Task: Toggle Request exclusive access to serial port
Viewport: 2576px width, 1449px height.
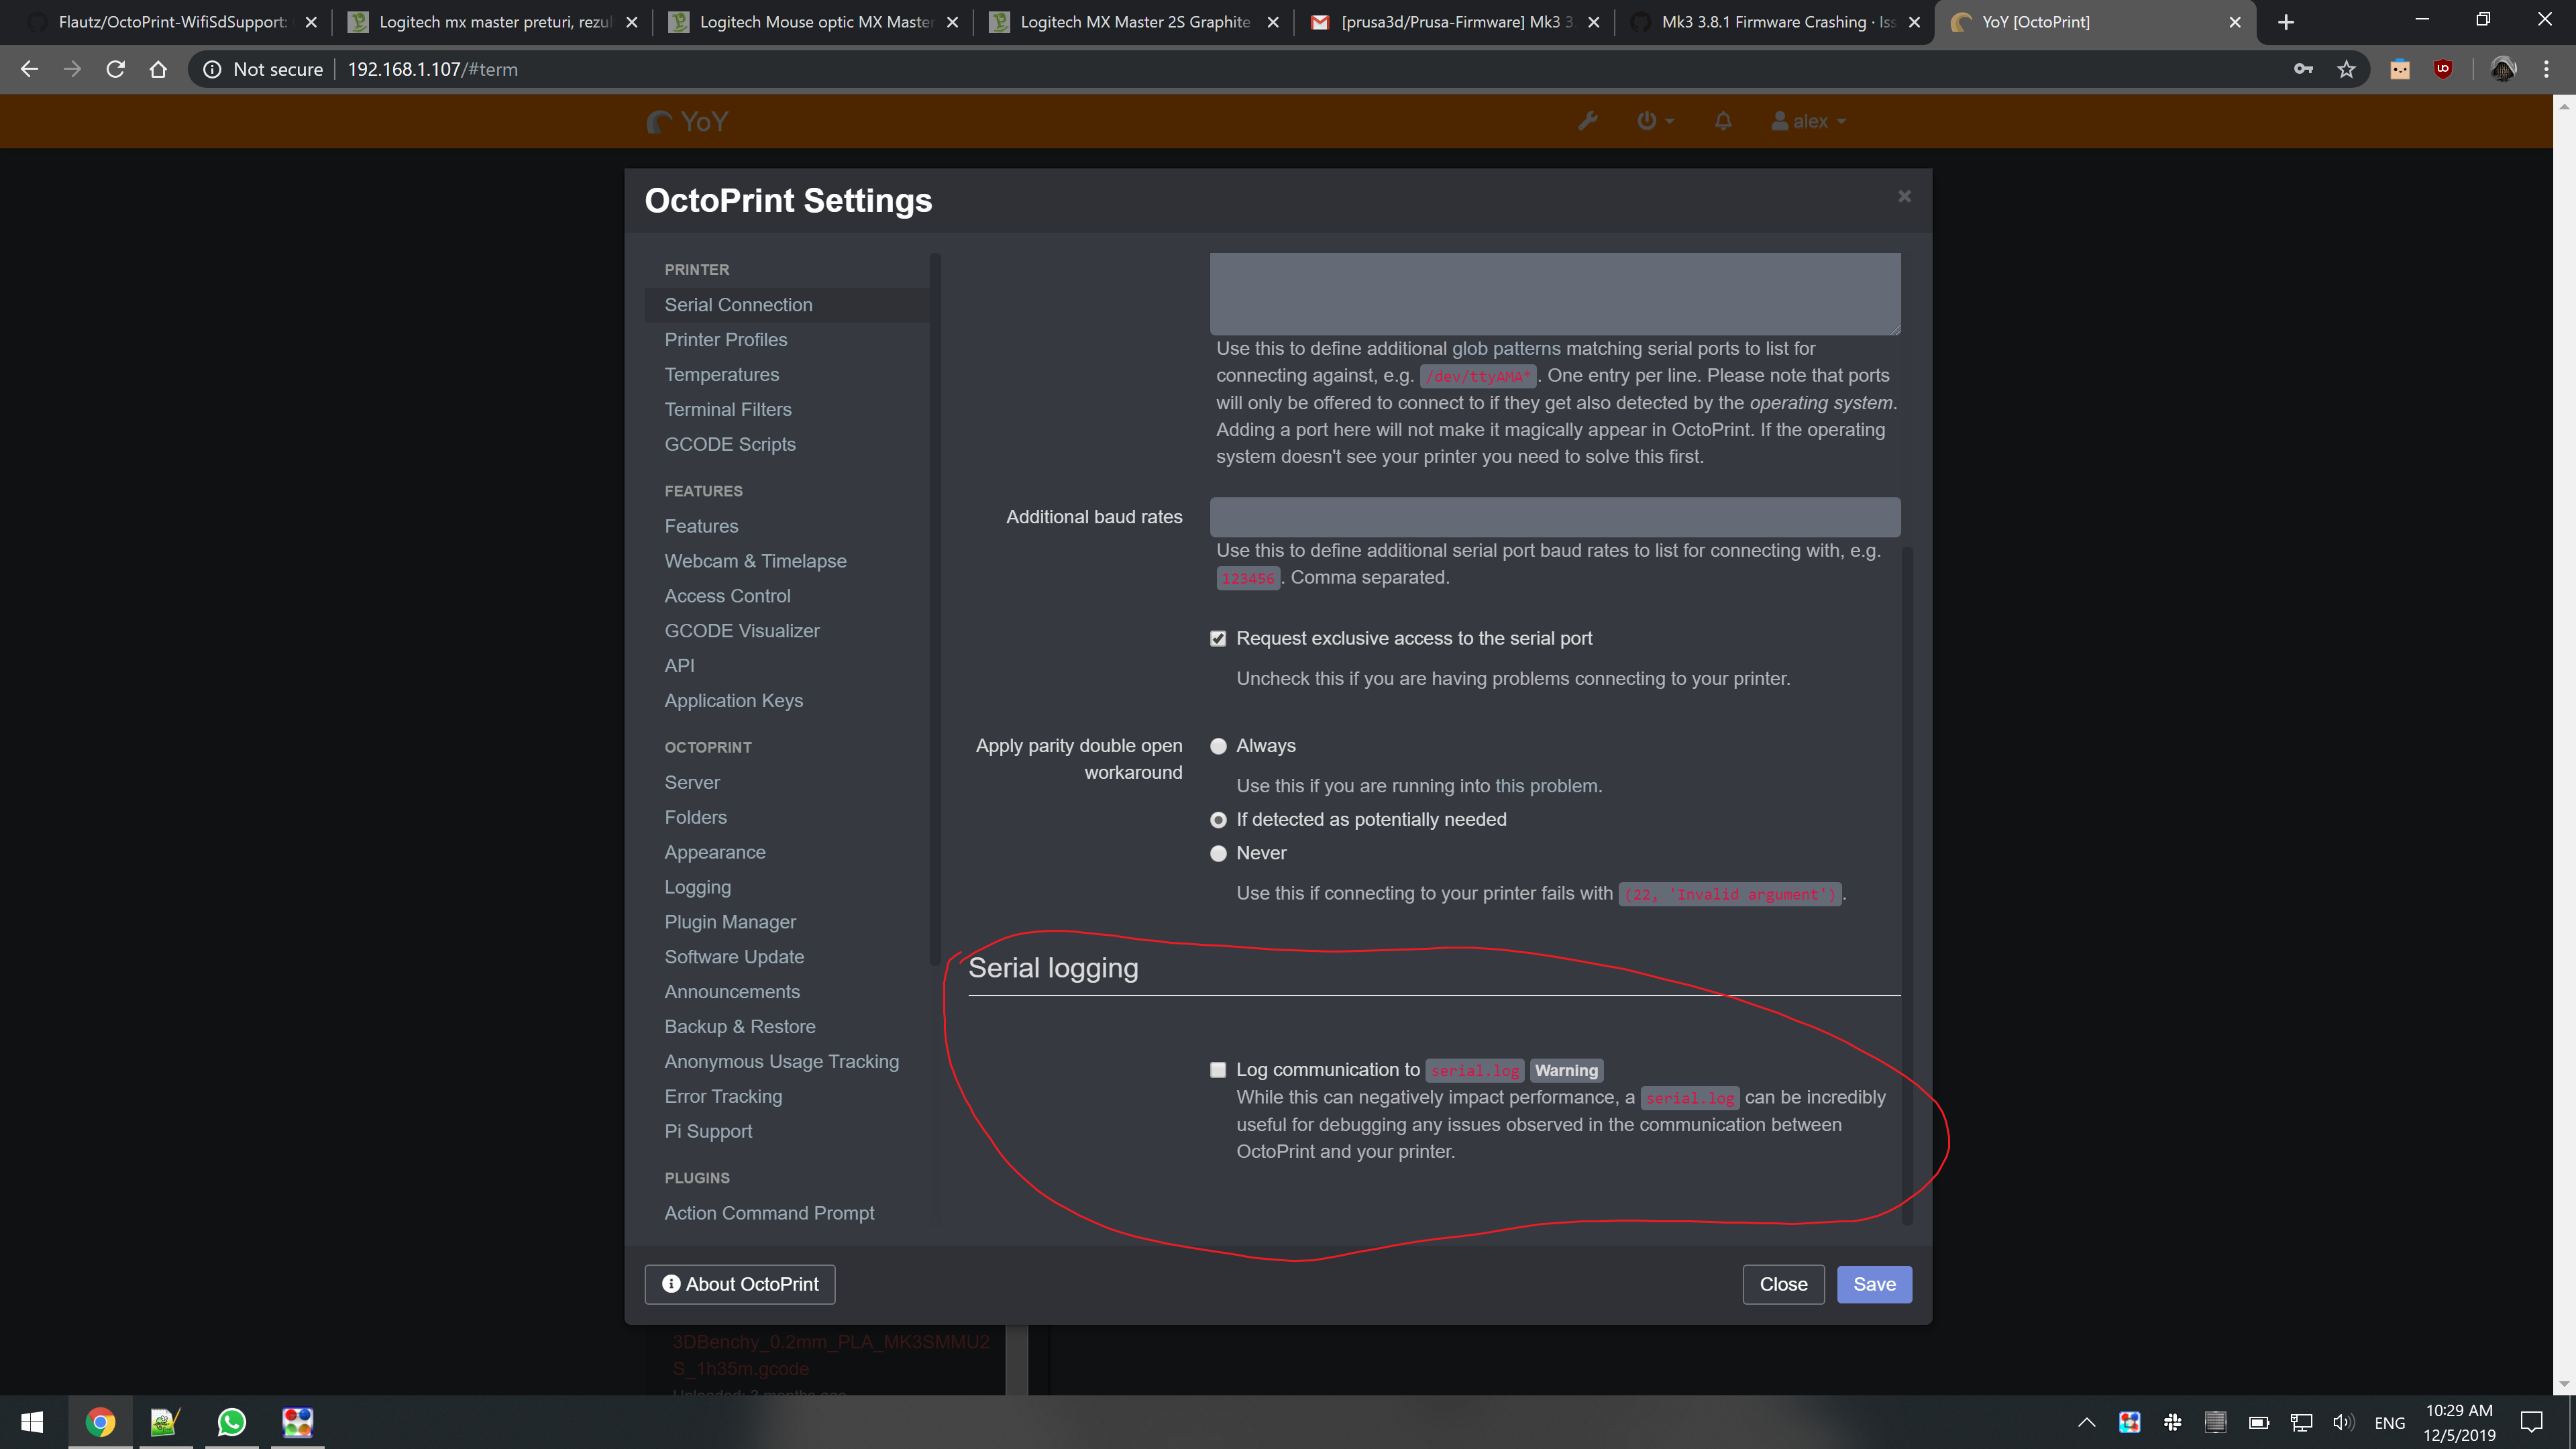Action: [1218, 639]
